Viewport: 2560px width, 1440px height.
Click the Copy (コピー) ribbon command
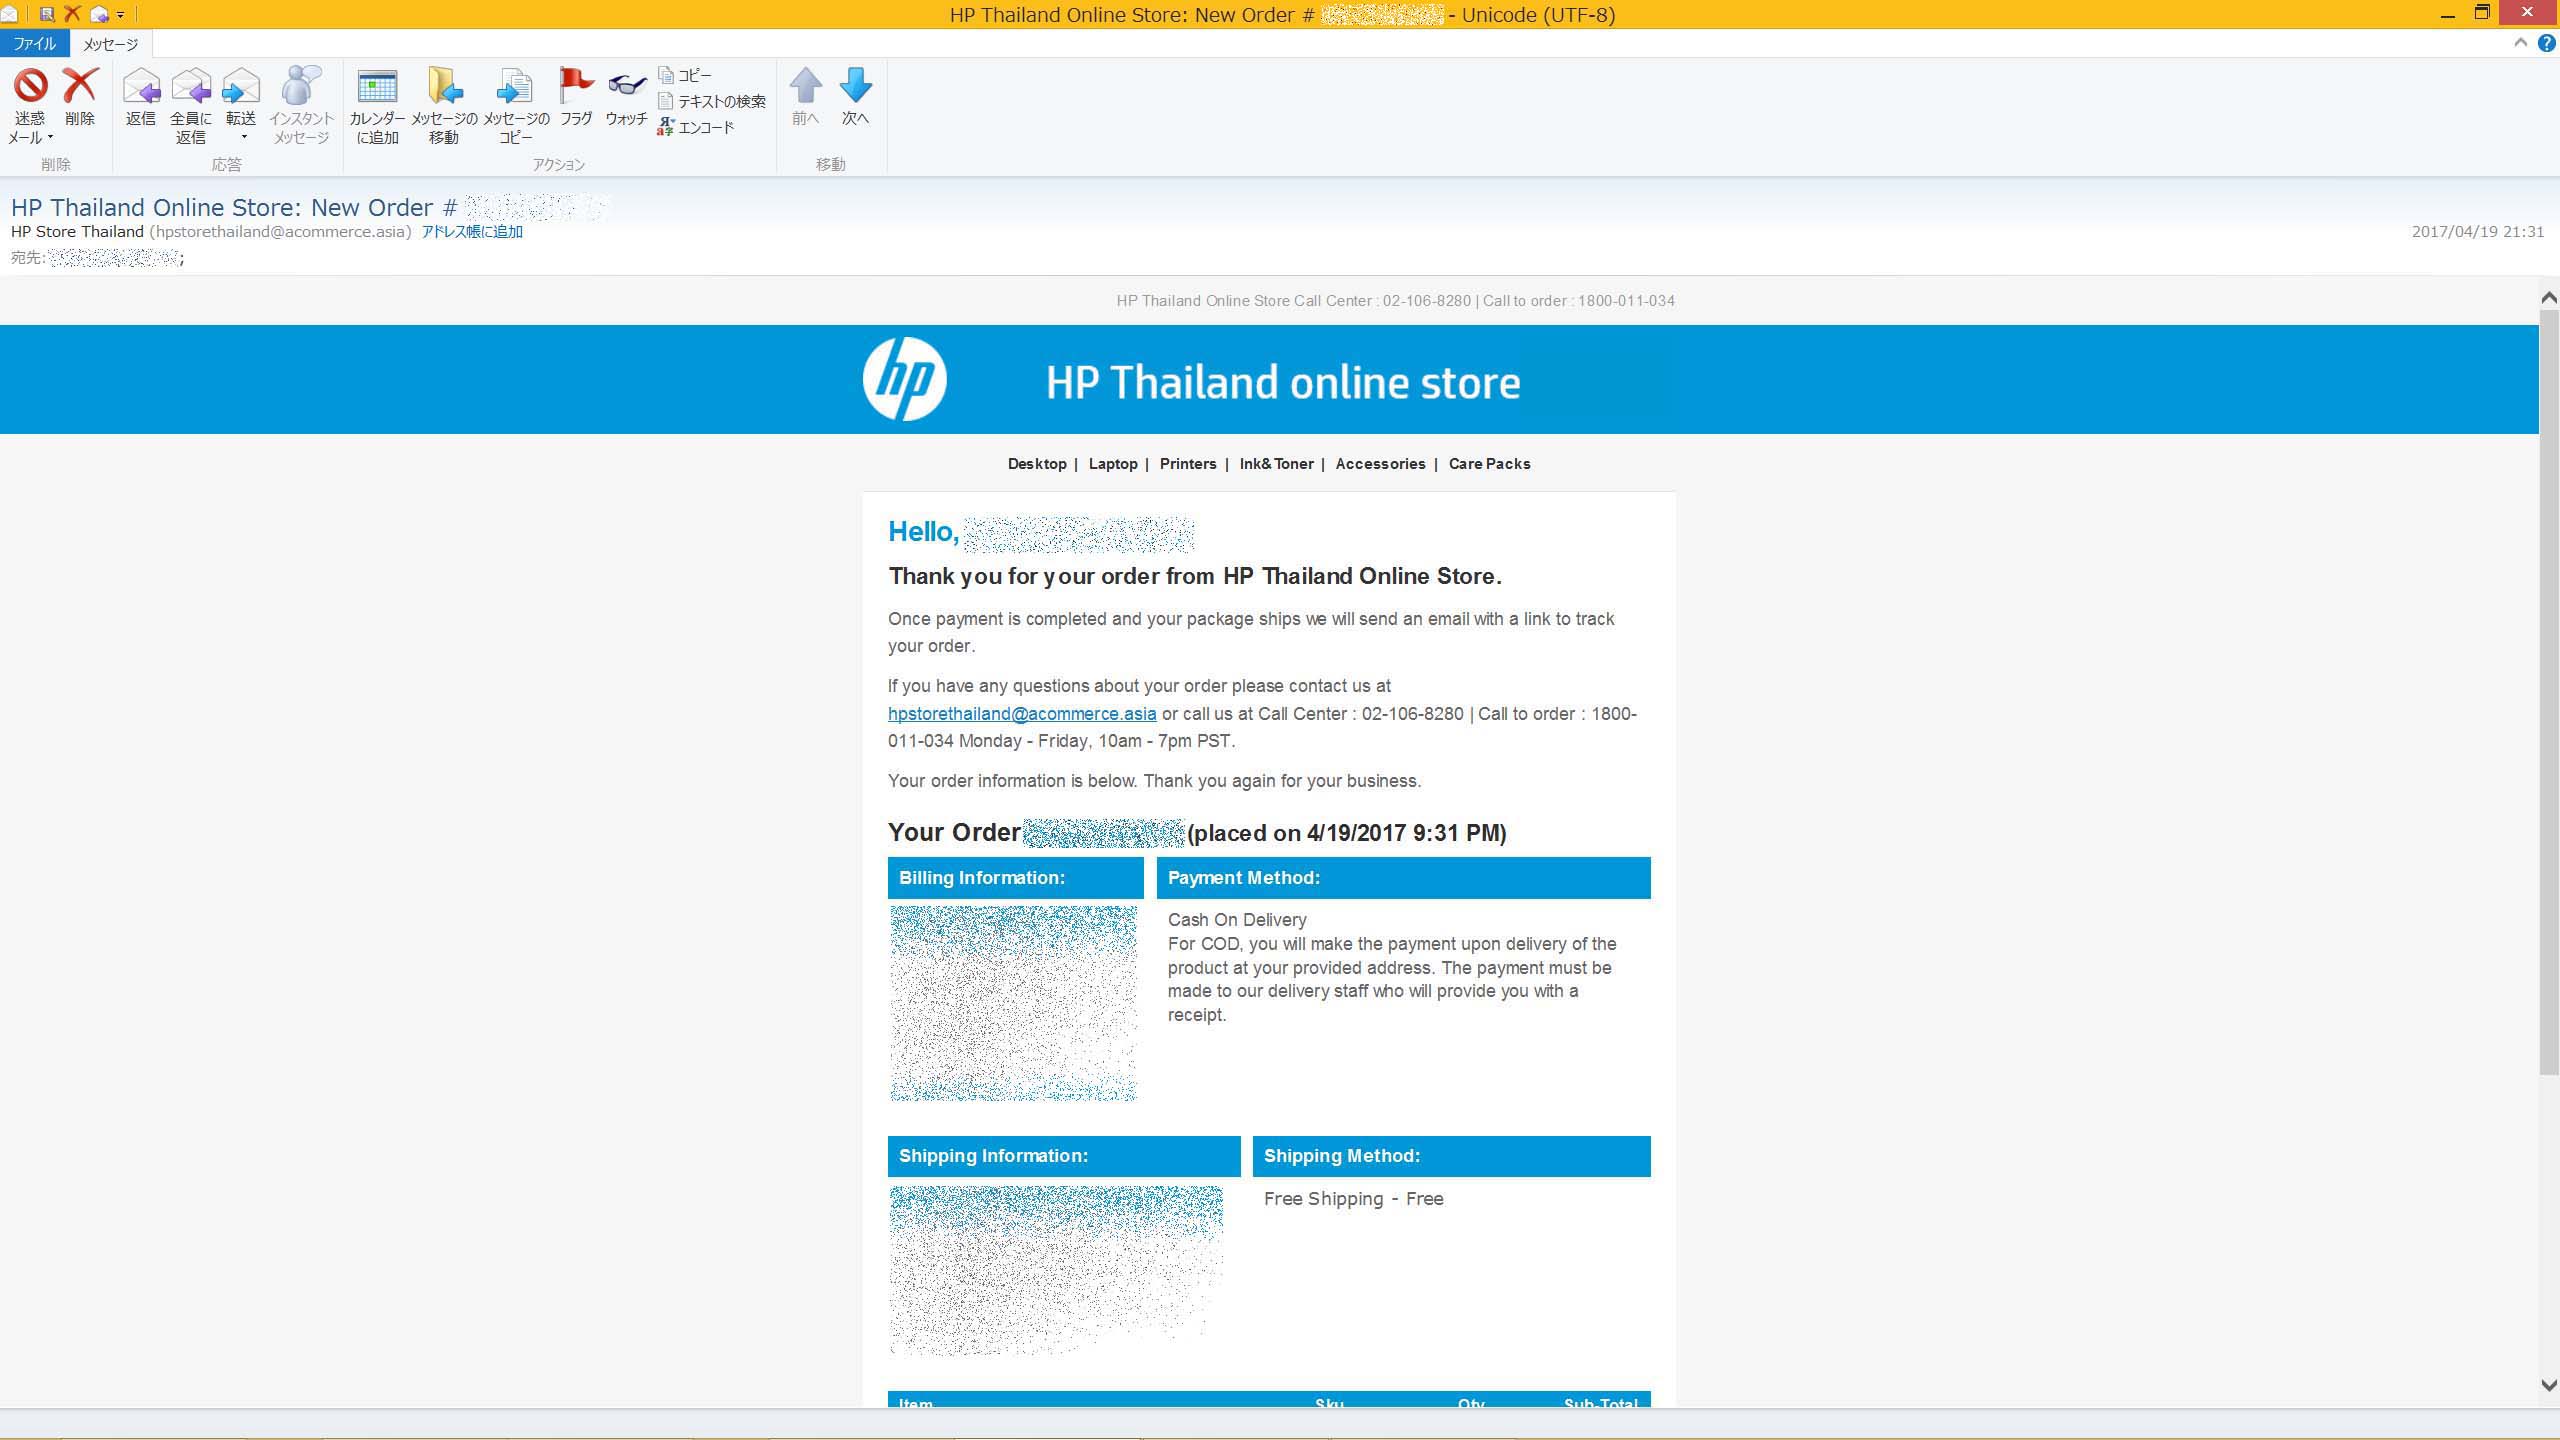[x=685, y=75]
